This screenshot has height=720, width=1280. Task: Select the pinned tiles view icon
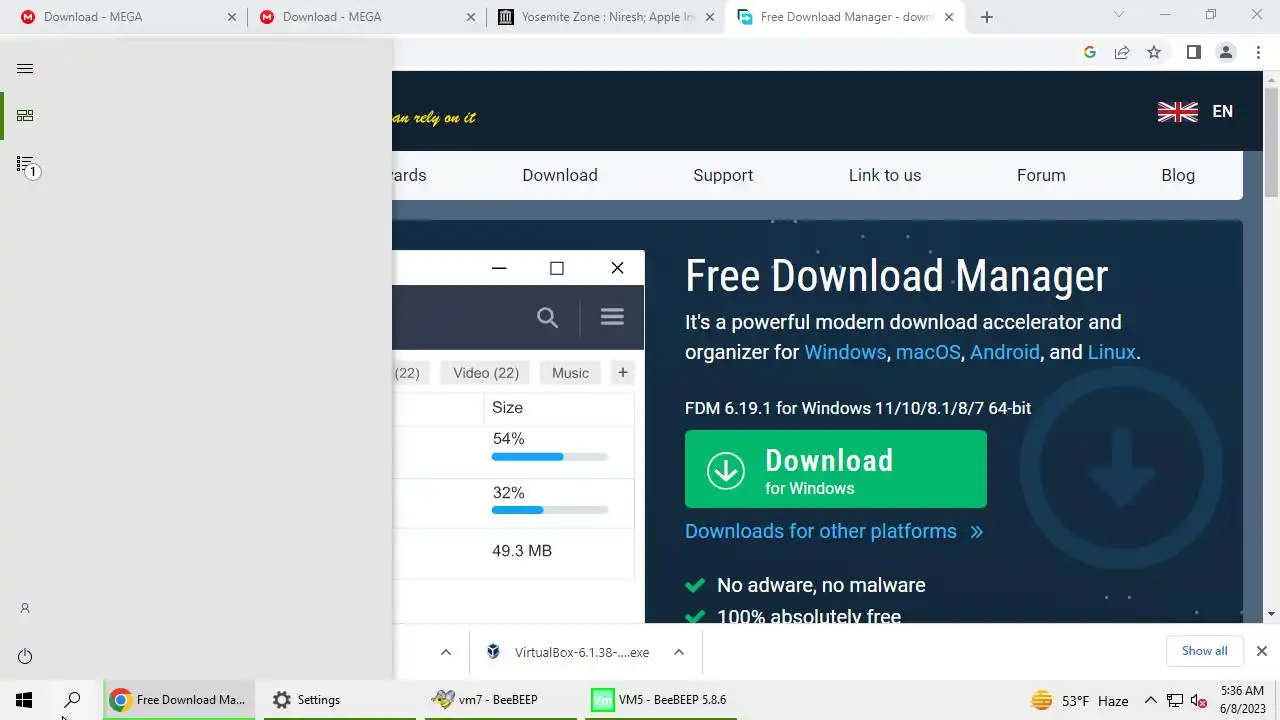point(25,115)
